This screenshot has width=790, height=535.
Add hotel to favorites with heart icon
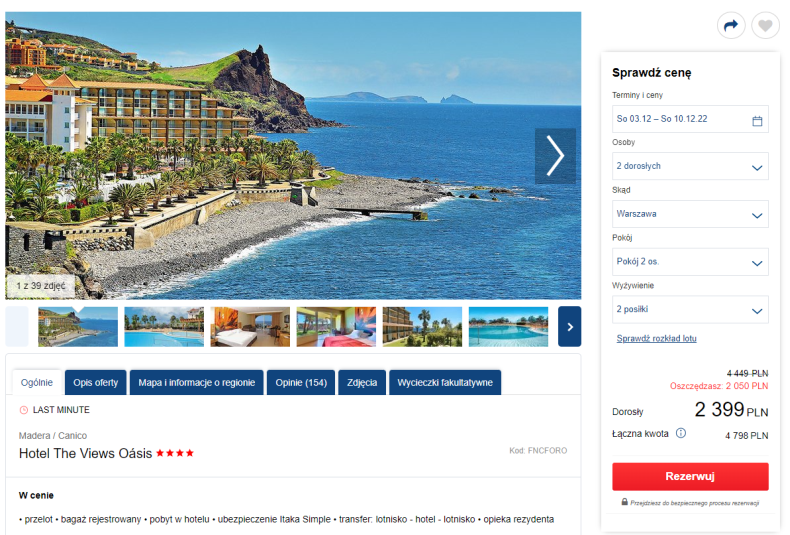(x=765, y=25)
